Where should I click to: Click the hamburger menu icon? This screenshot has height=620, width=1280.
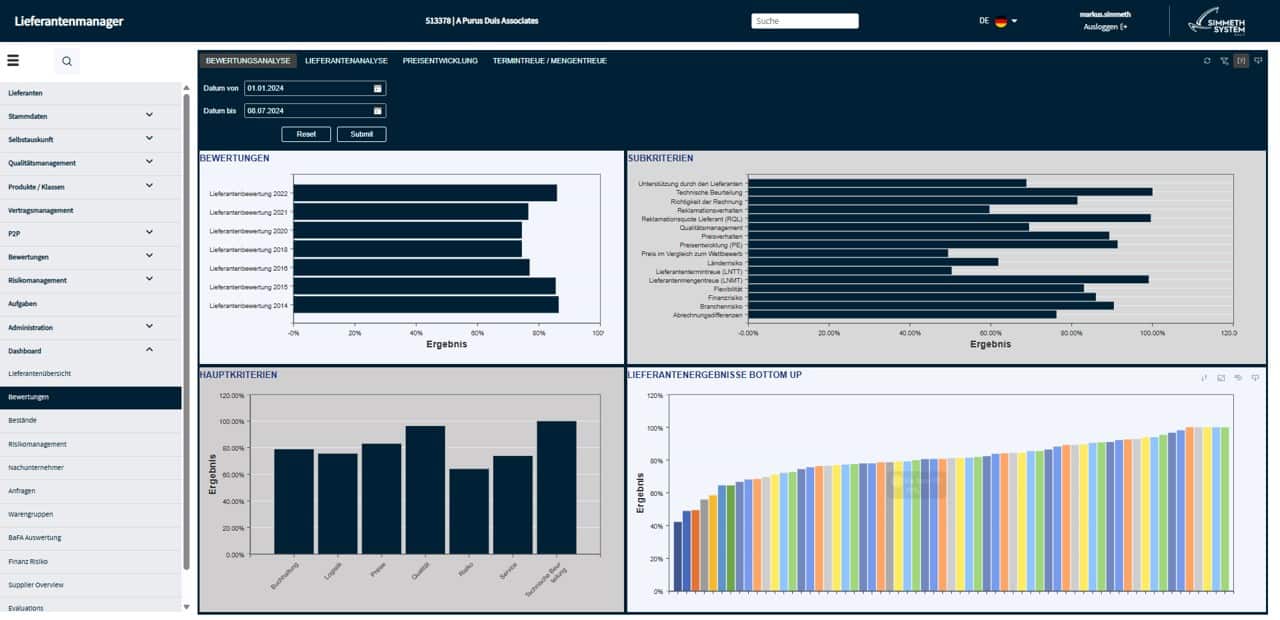(14, 59)
